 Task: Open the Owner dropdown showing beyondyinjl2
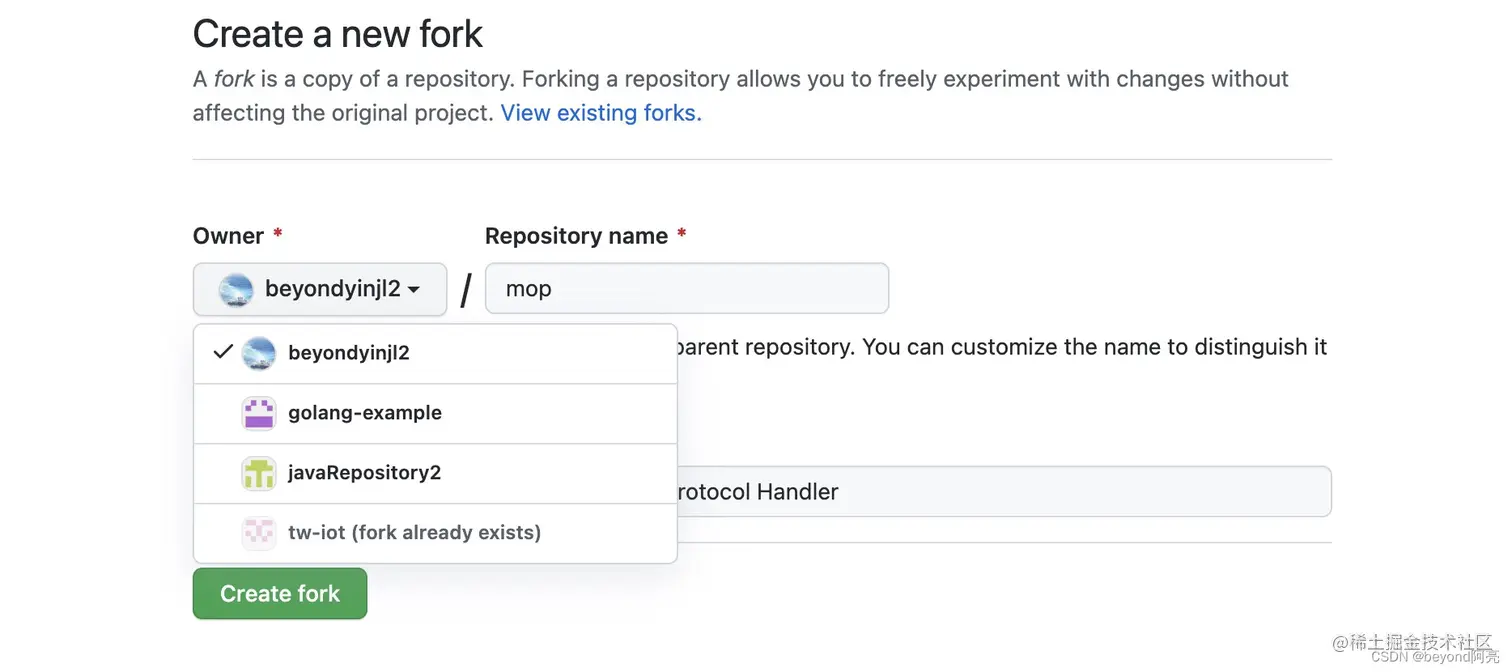(320, 289)
